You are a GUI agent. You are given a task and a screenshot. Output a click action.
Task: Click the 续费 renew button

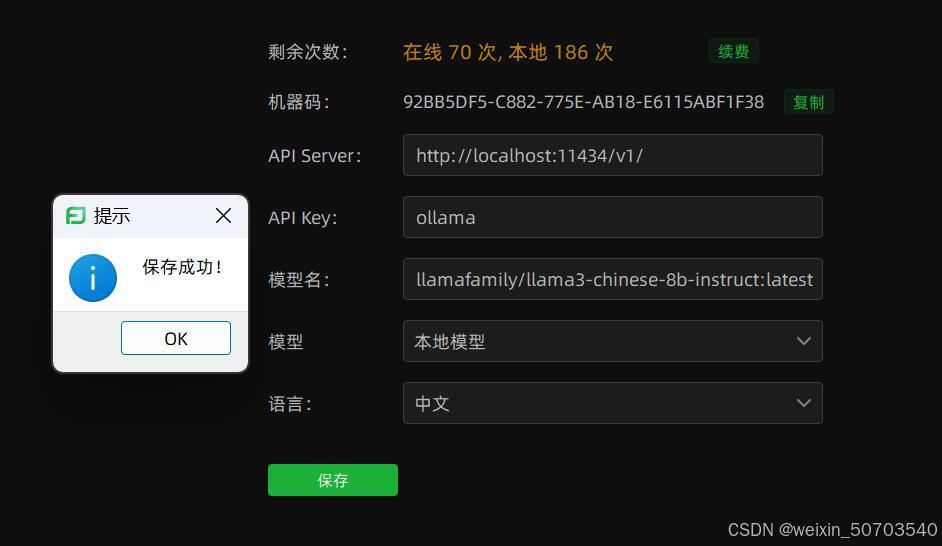pyautogui.click(x=734, y=51)
